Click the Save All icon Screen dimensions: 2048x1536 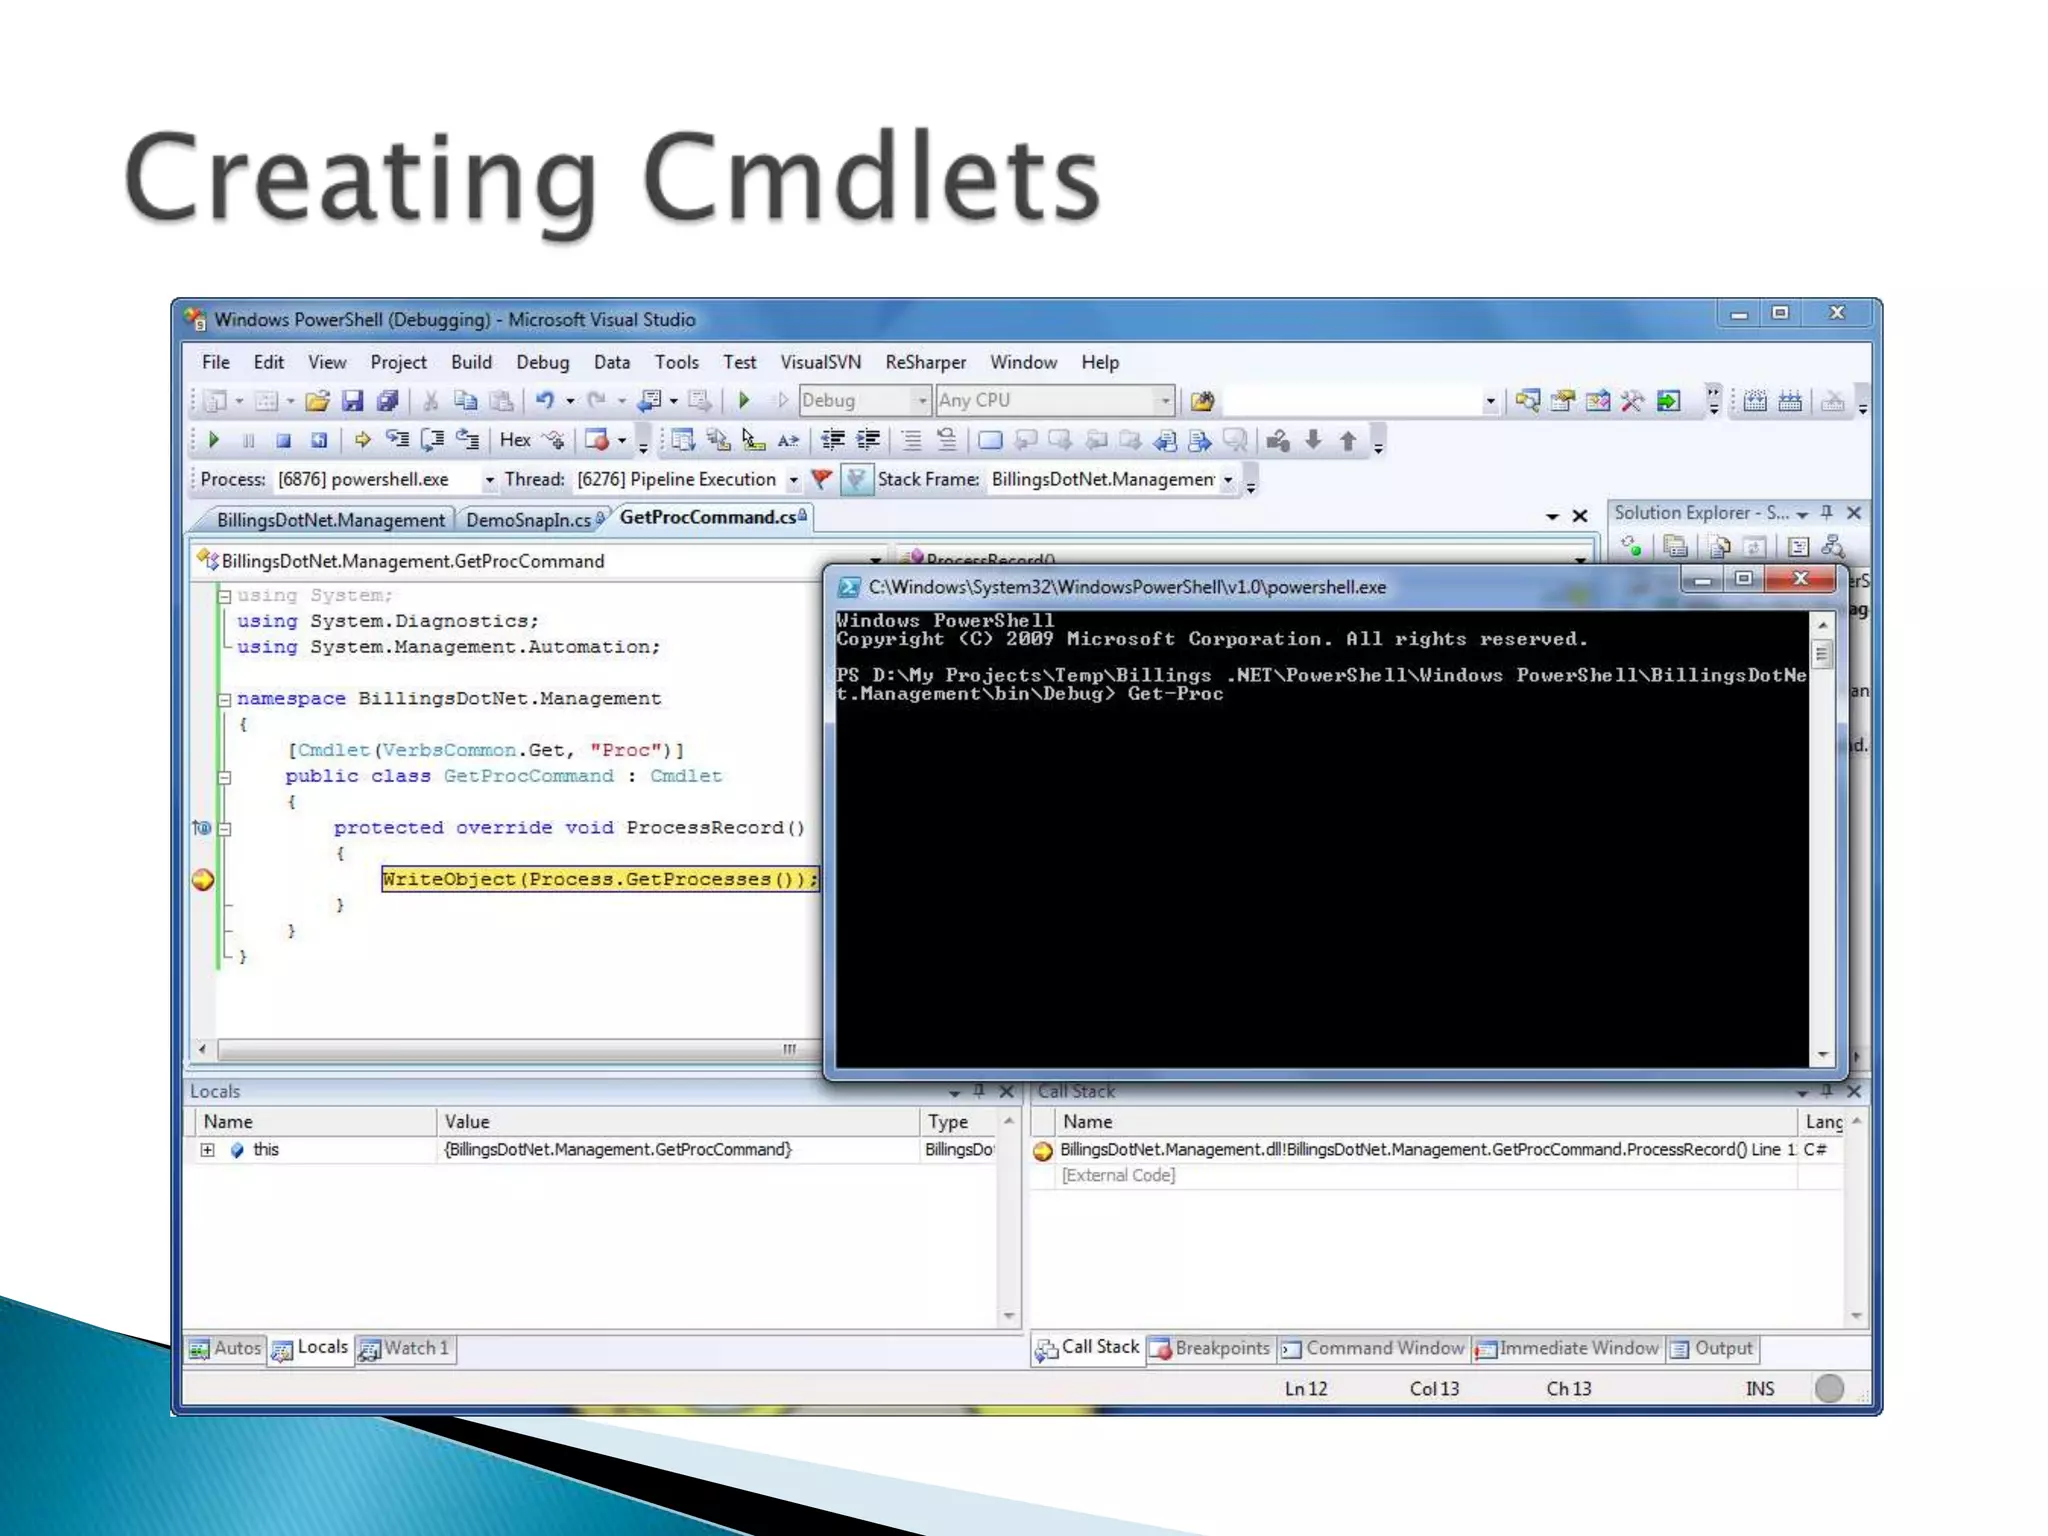(388, 401)
